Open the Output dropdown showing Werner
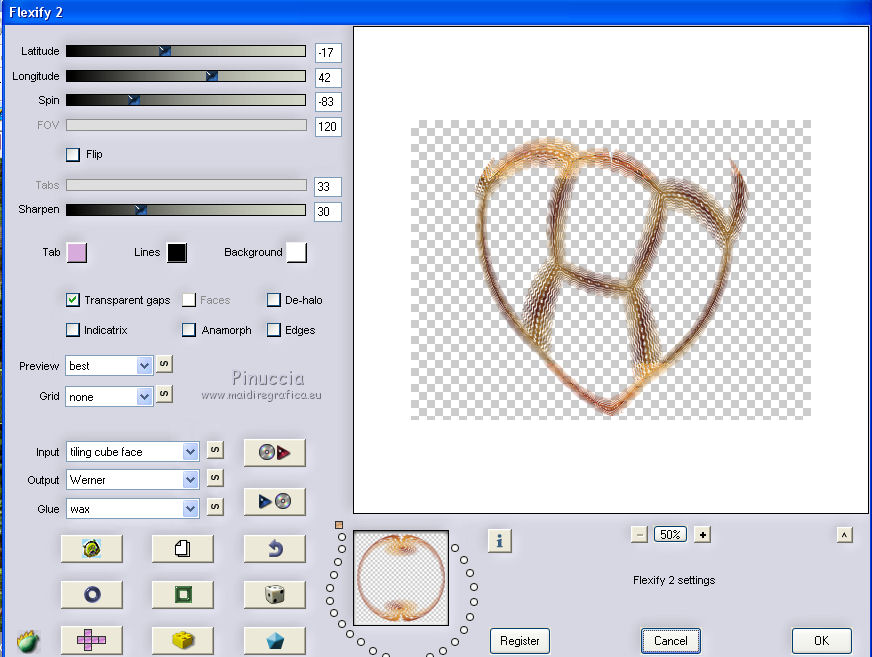Viewport: 872px width, 657px height. 132,480
